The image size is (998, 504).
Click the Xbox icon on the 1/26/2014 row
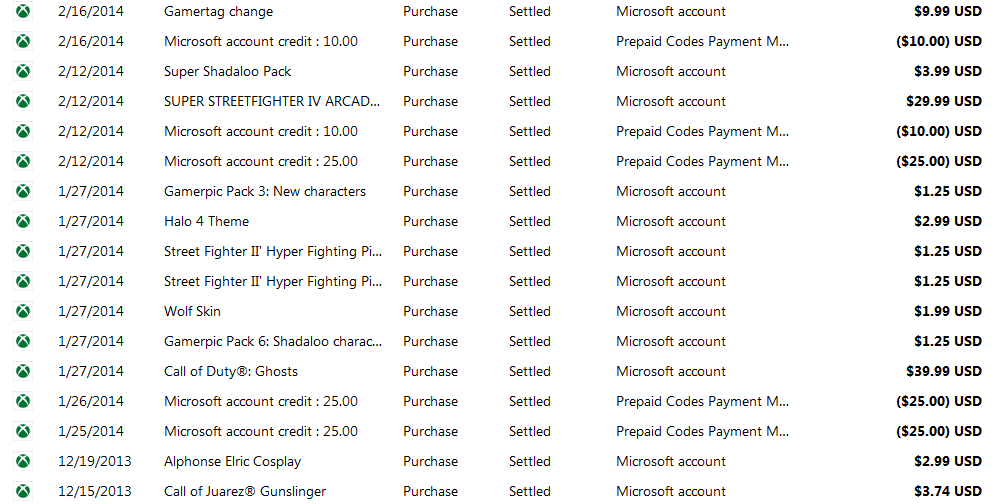tap(24, 402)
